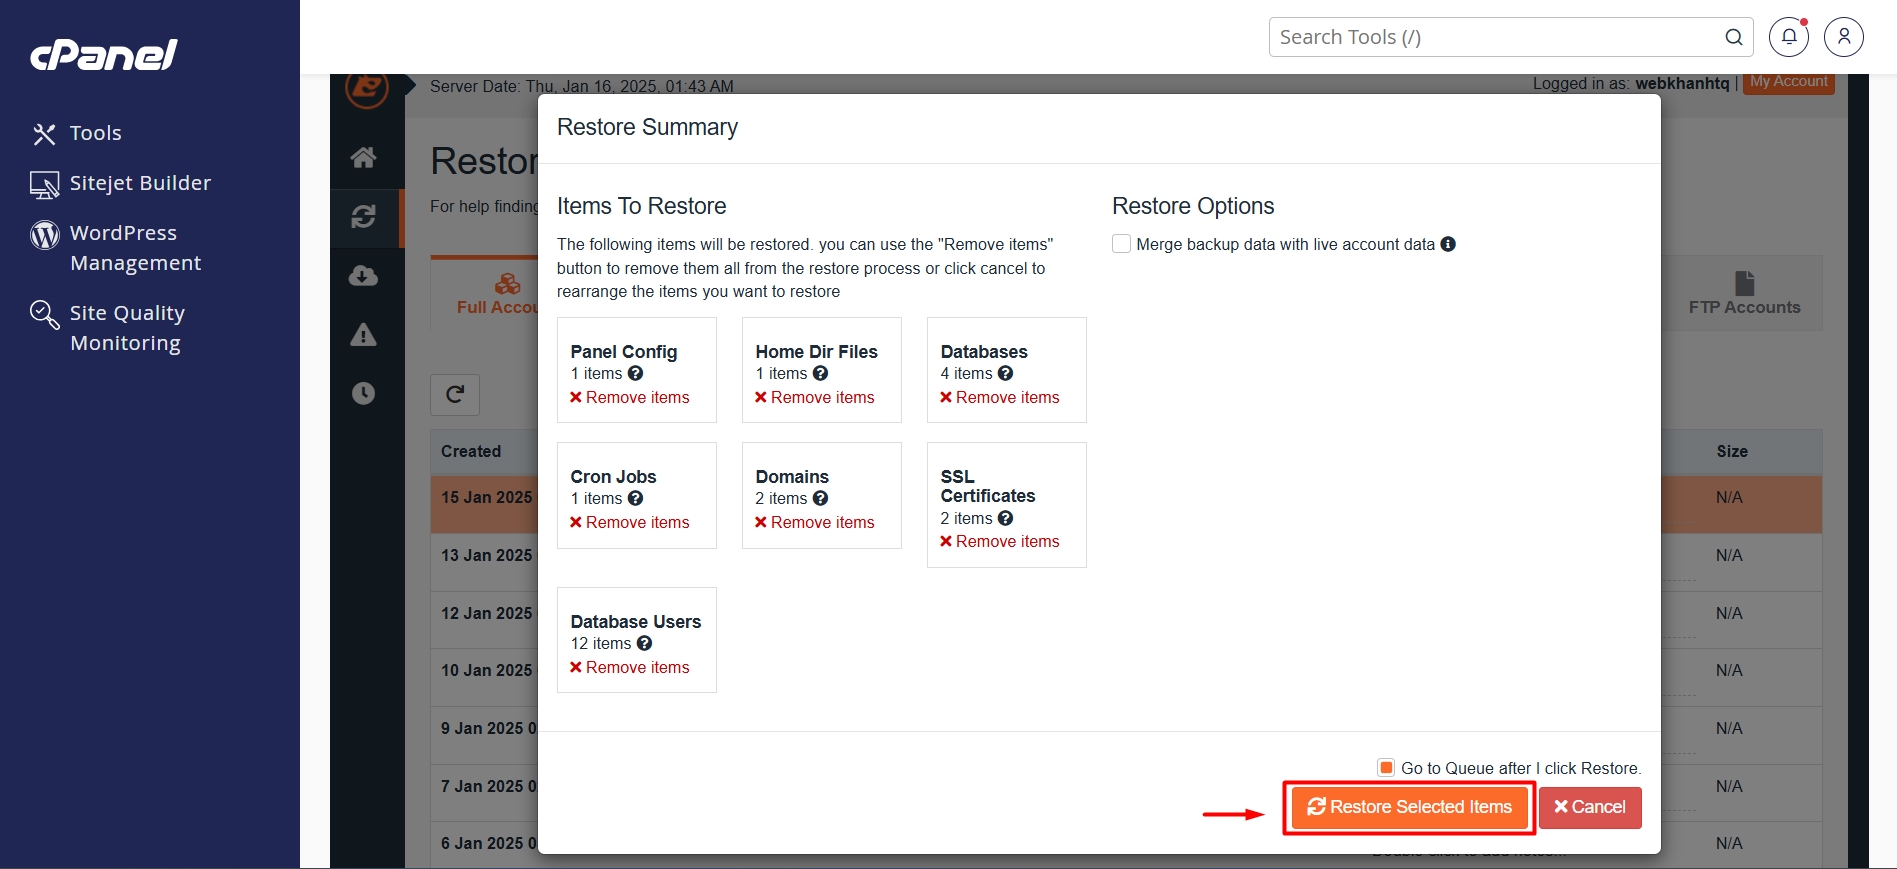Click the refresh button above the backups table
The image size is (1897, 869).
point(455,394)
